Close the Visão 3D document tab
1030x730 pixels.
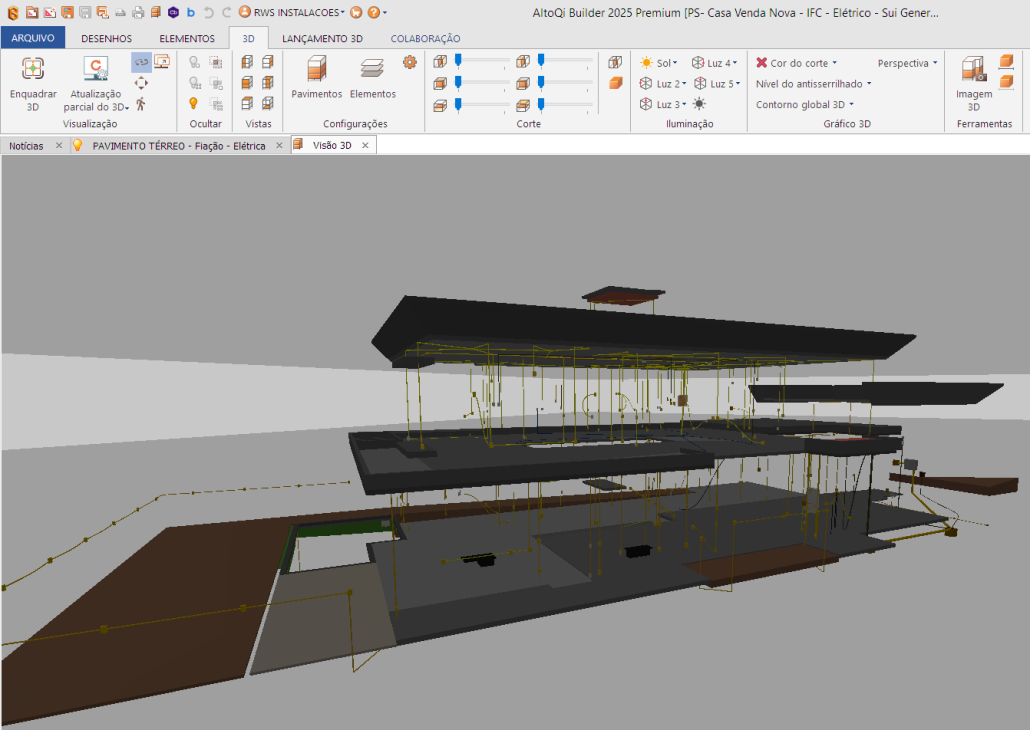click(x=365, y=146)
